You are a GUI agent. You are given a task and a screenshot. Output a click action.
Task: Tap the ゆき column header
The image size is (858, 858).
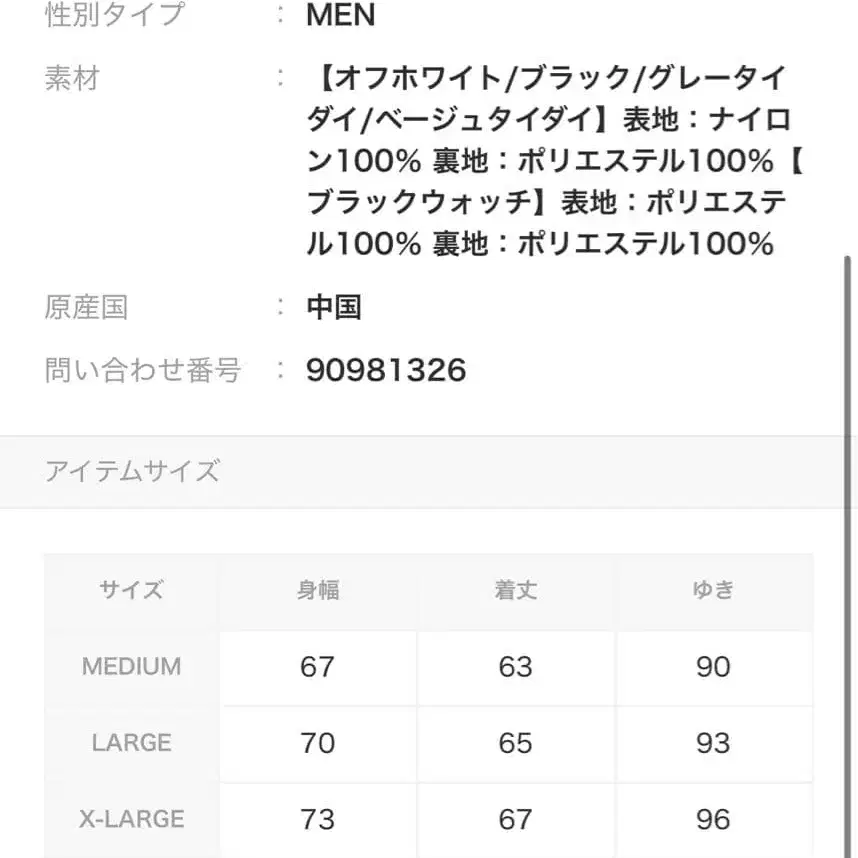(x=713, y=590)
